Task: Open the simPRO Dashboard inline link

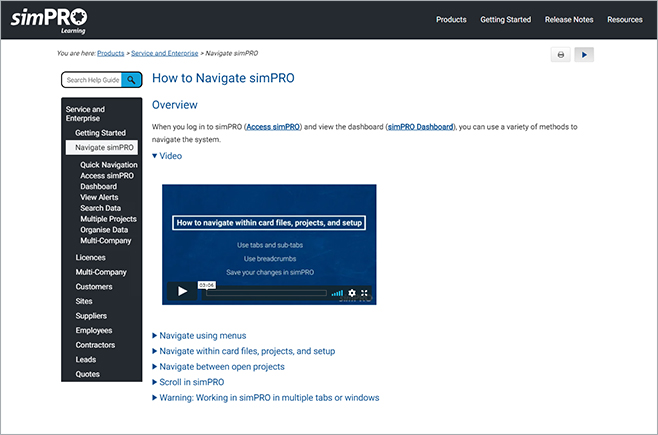Action: [x=420, y=127]
